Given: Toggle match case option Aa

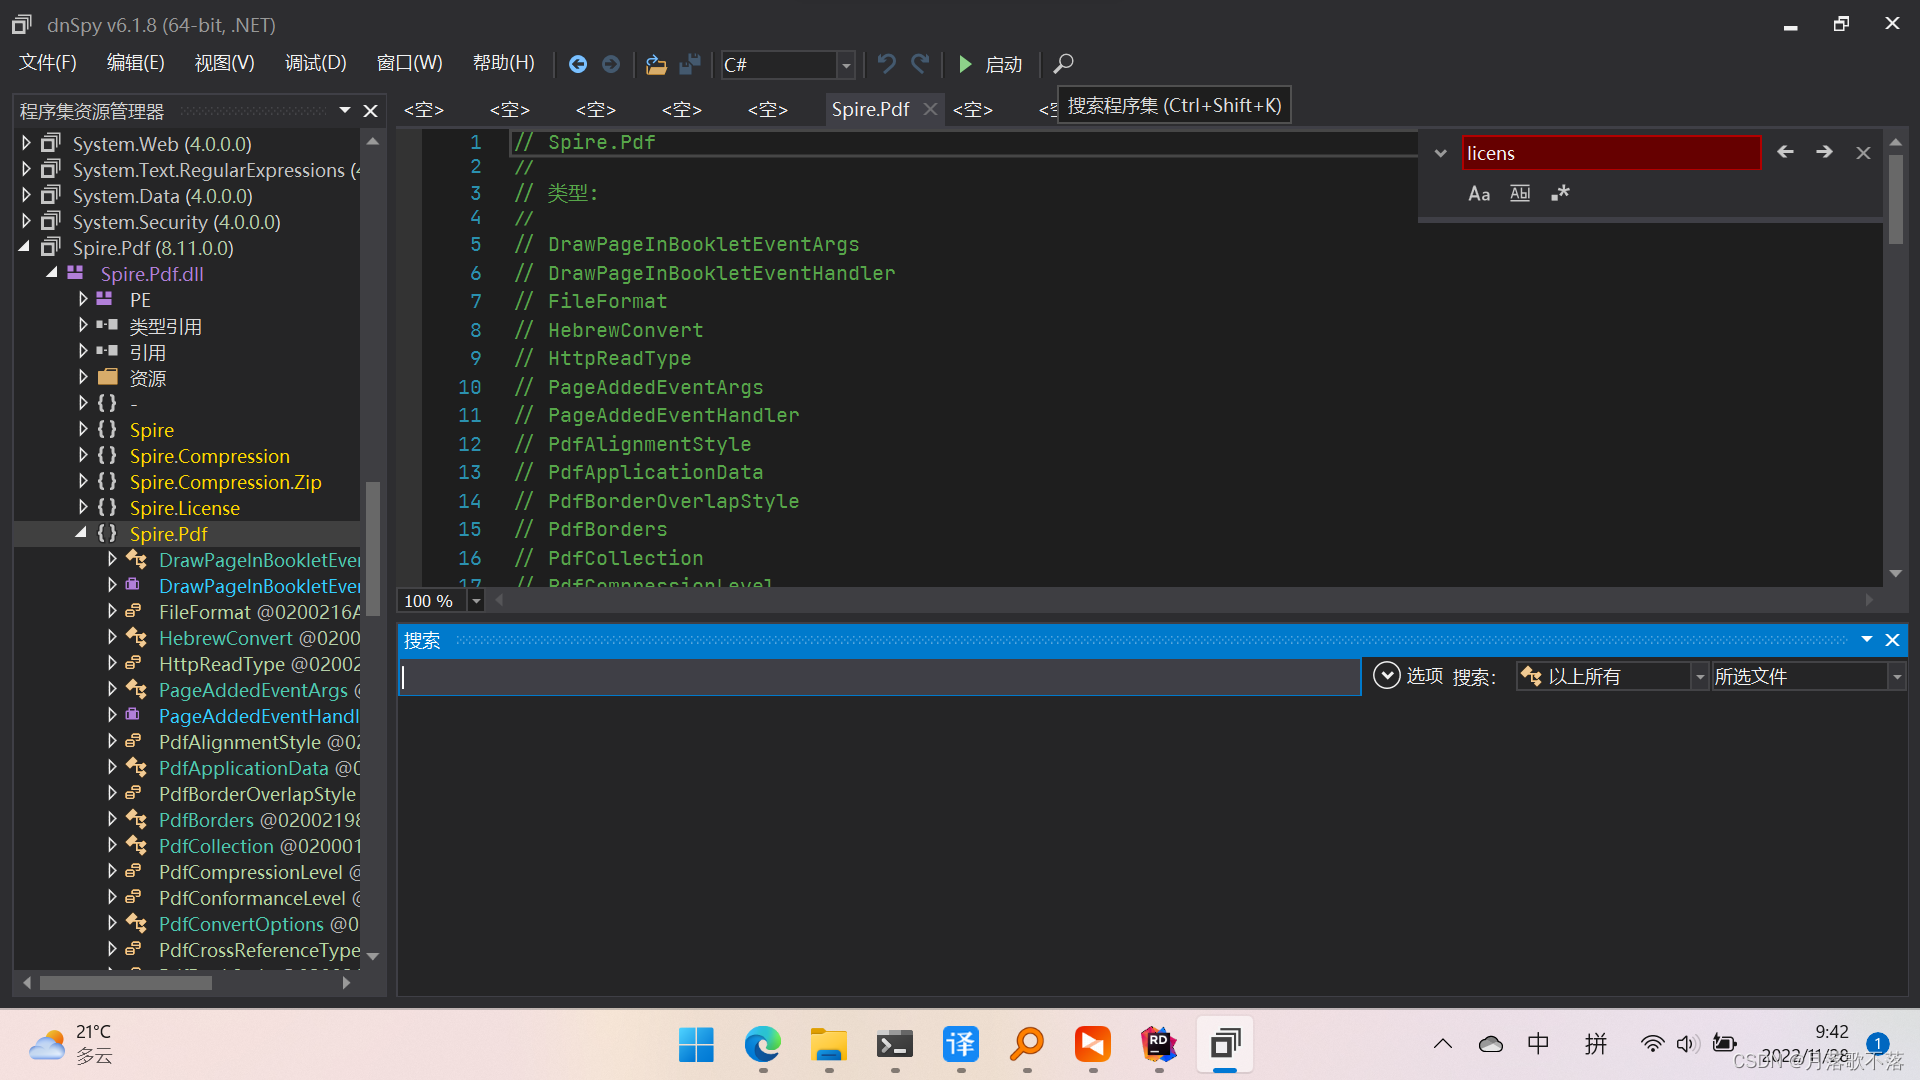Looking at the screenshot, I should [x=1478, y=194].
